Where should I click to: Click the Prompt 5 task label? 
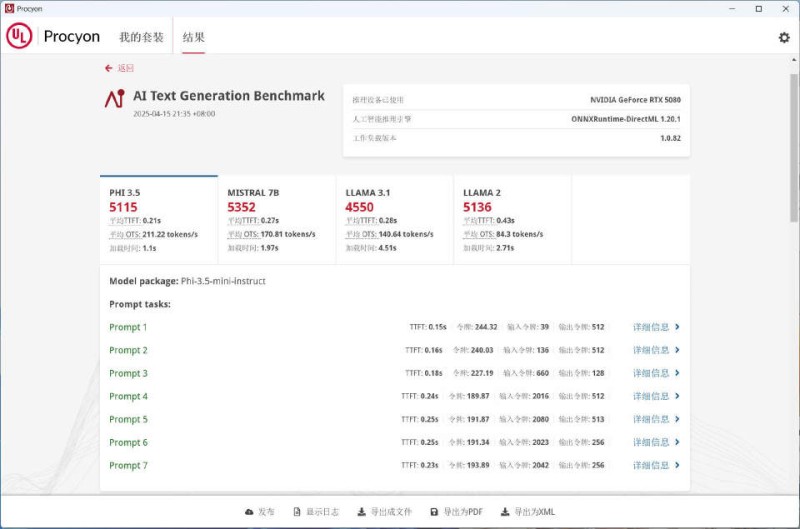coord(128,419)
